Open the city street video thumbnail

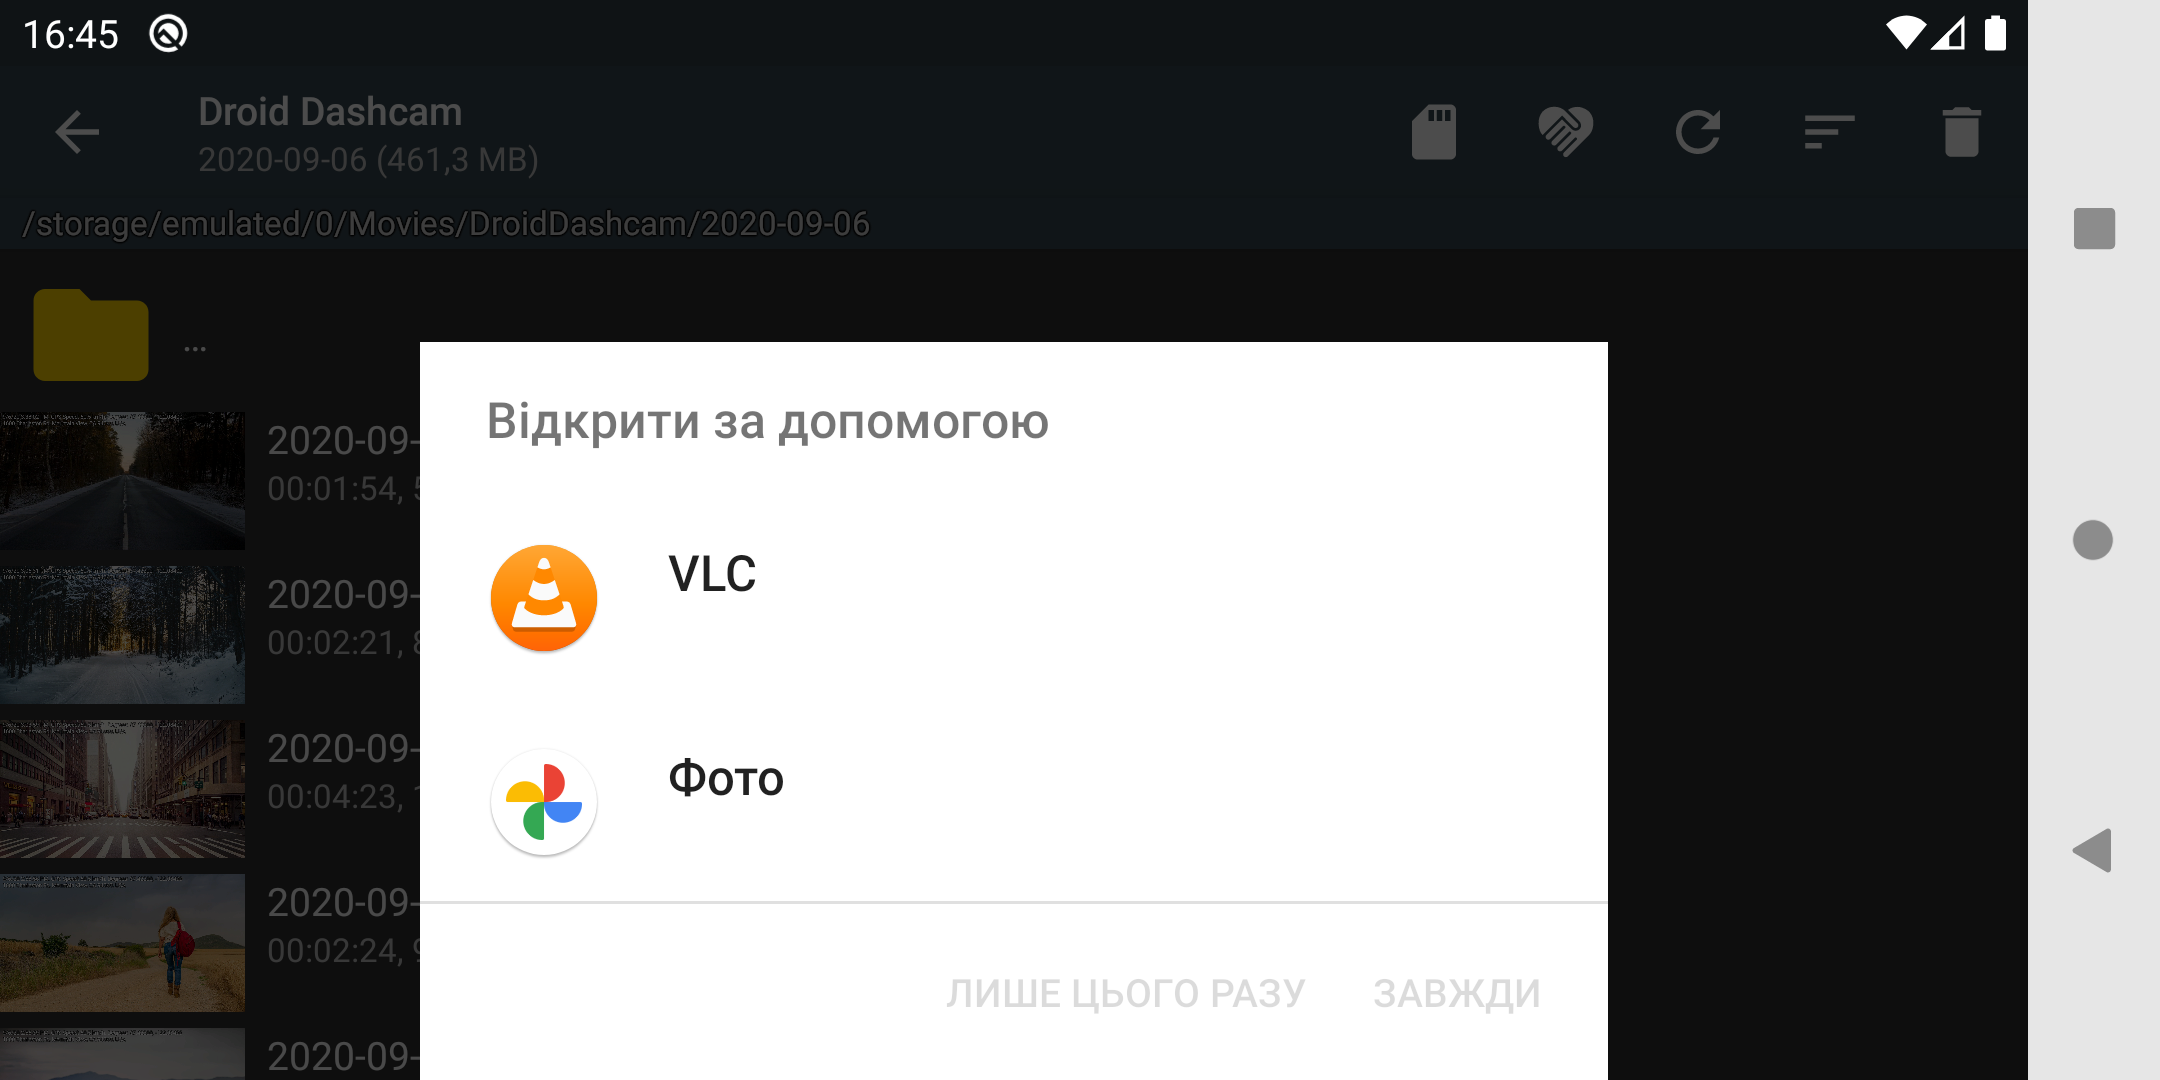pos(122,789)
